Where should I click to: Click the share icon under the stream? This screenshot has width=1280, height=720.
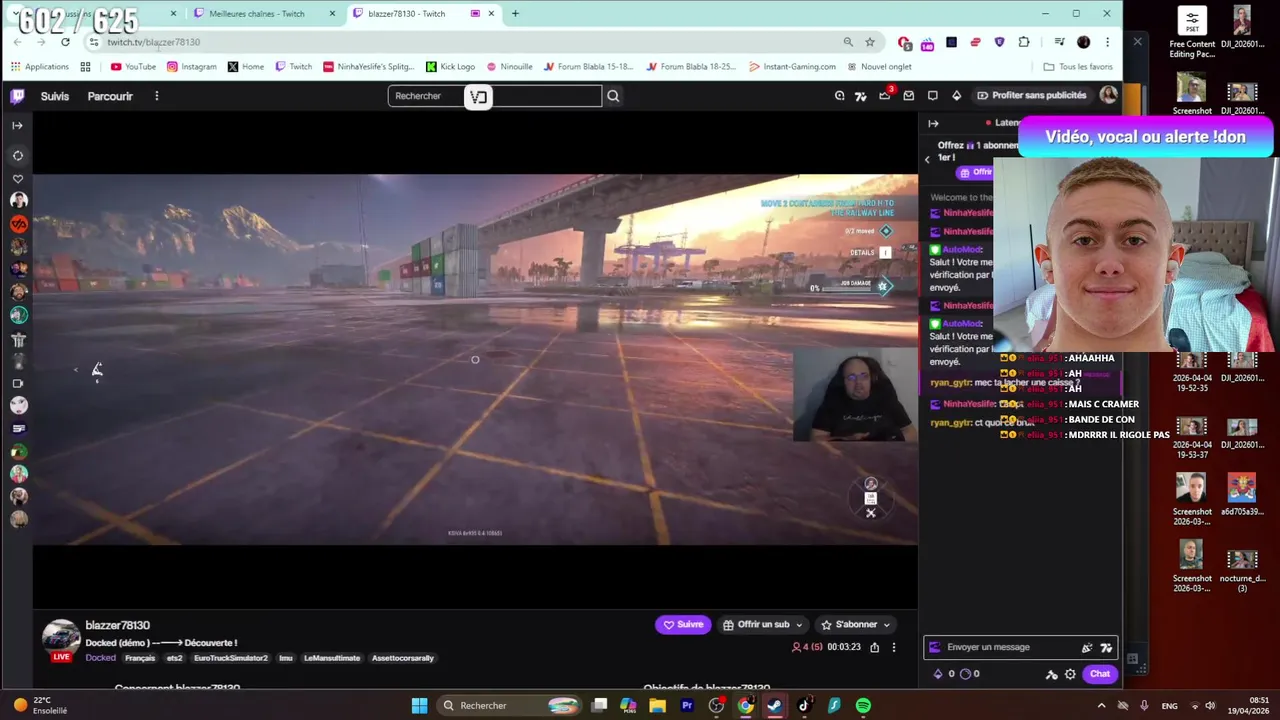[x=874, y=647]
